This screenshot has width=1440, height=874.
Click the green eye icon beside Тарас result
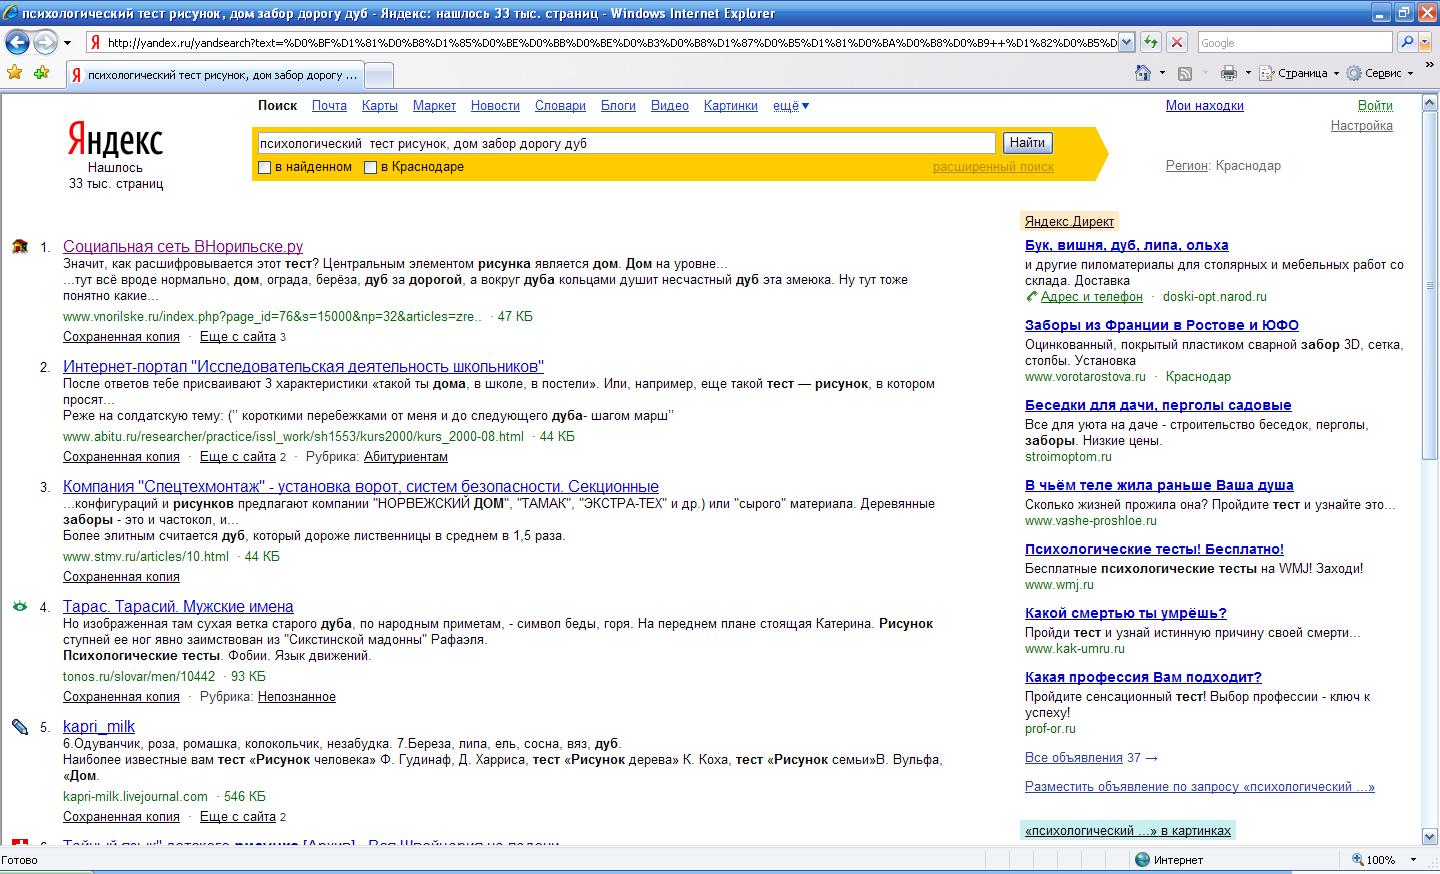click(x=20, y=606)
